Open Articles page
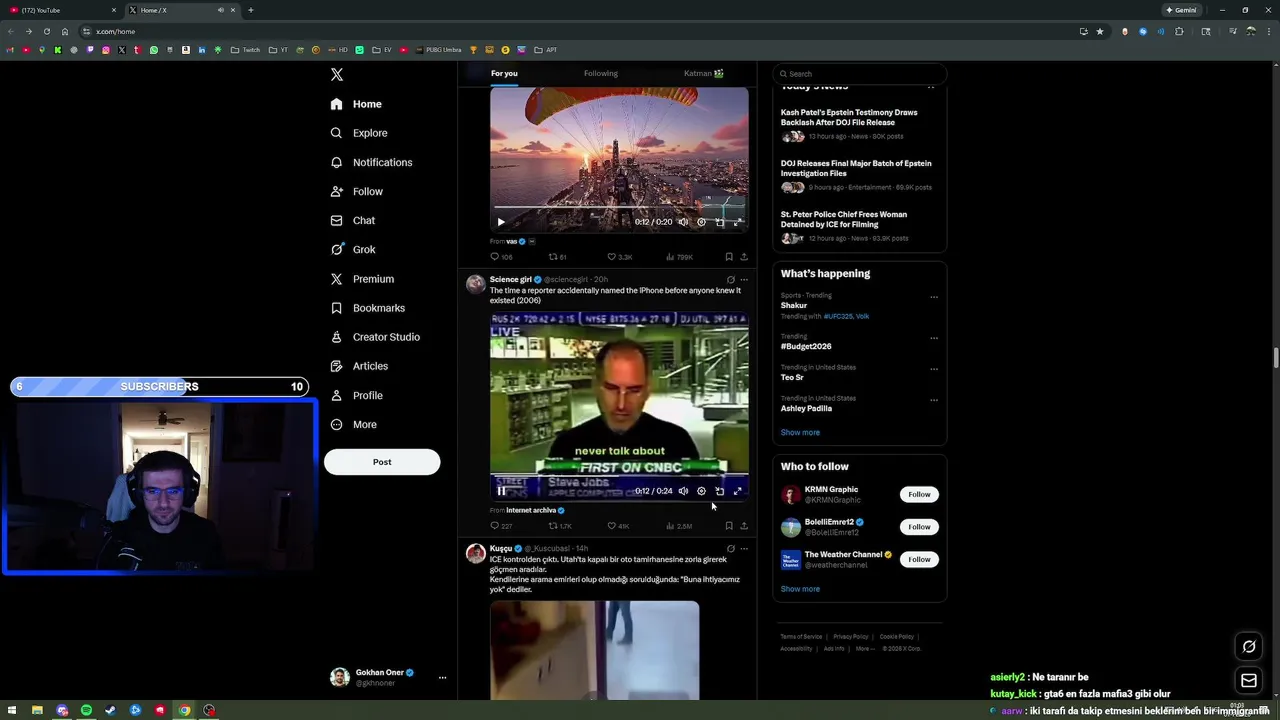Viewport: 1280px width, 720px height. coord(358,366)
